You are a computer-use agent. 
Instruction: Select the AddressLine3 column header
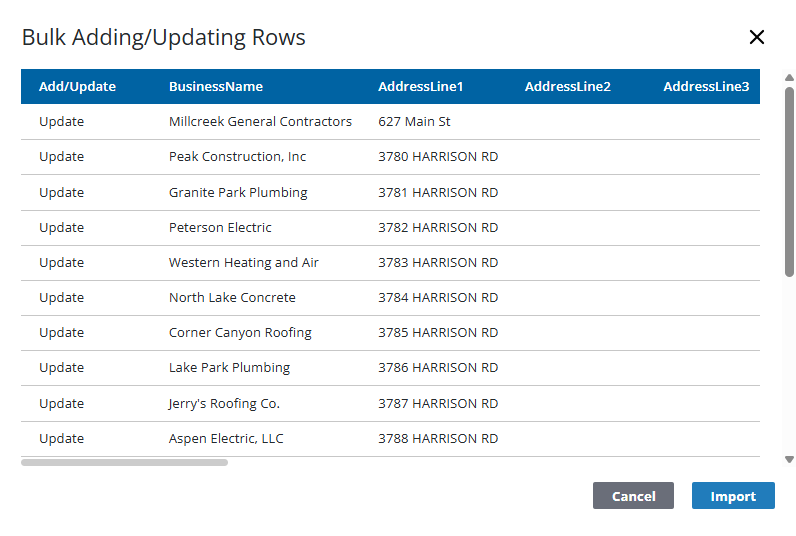(705, 87)
